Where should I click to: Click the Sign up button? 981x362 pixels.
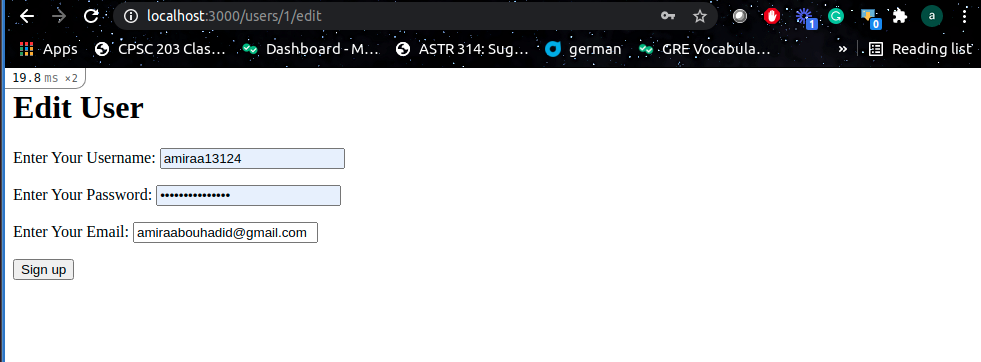pyautogui.click(x=43, y=269)
